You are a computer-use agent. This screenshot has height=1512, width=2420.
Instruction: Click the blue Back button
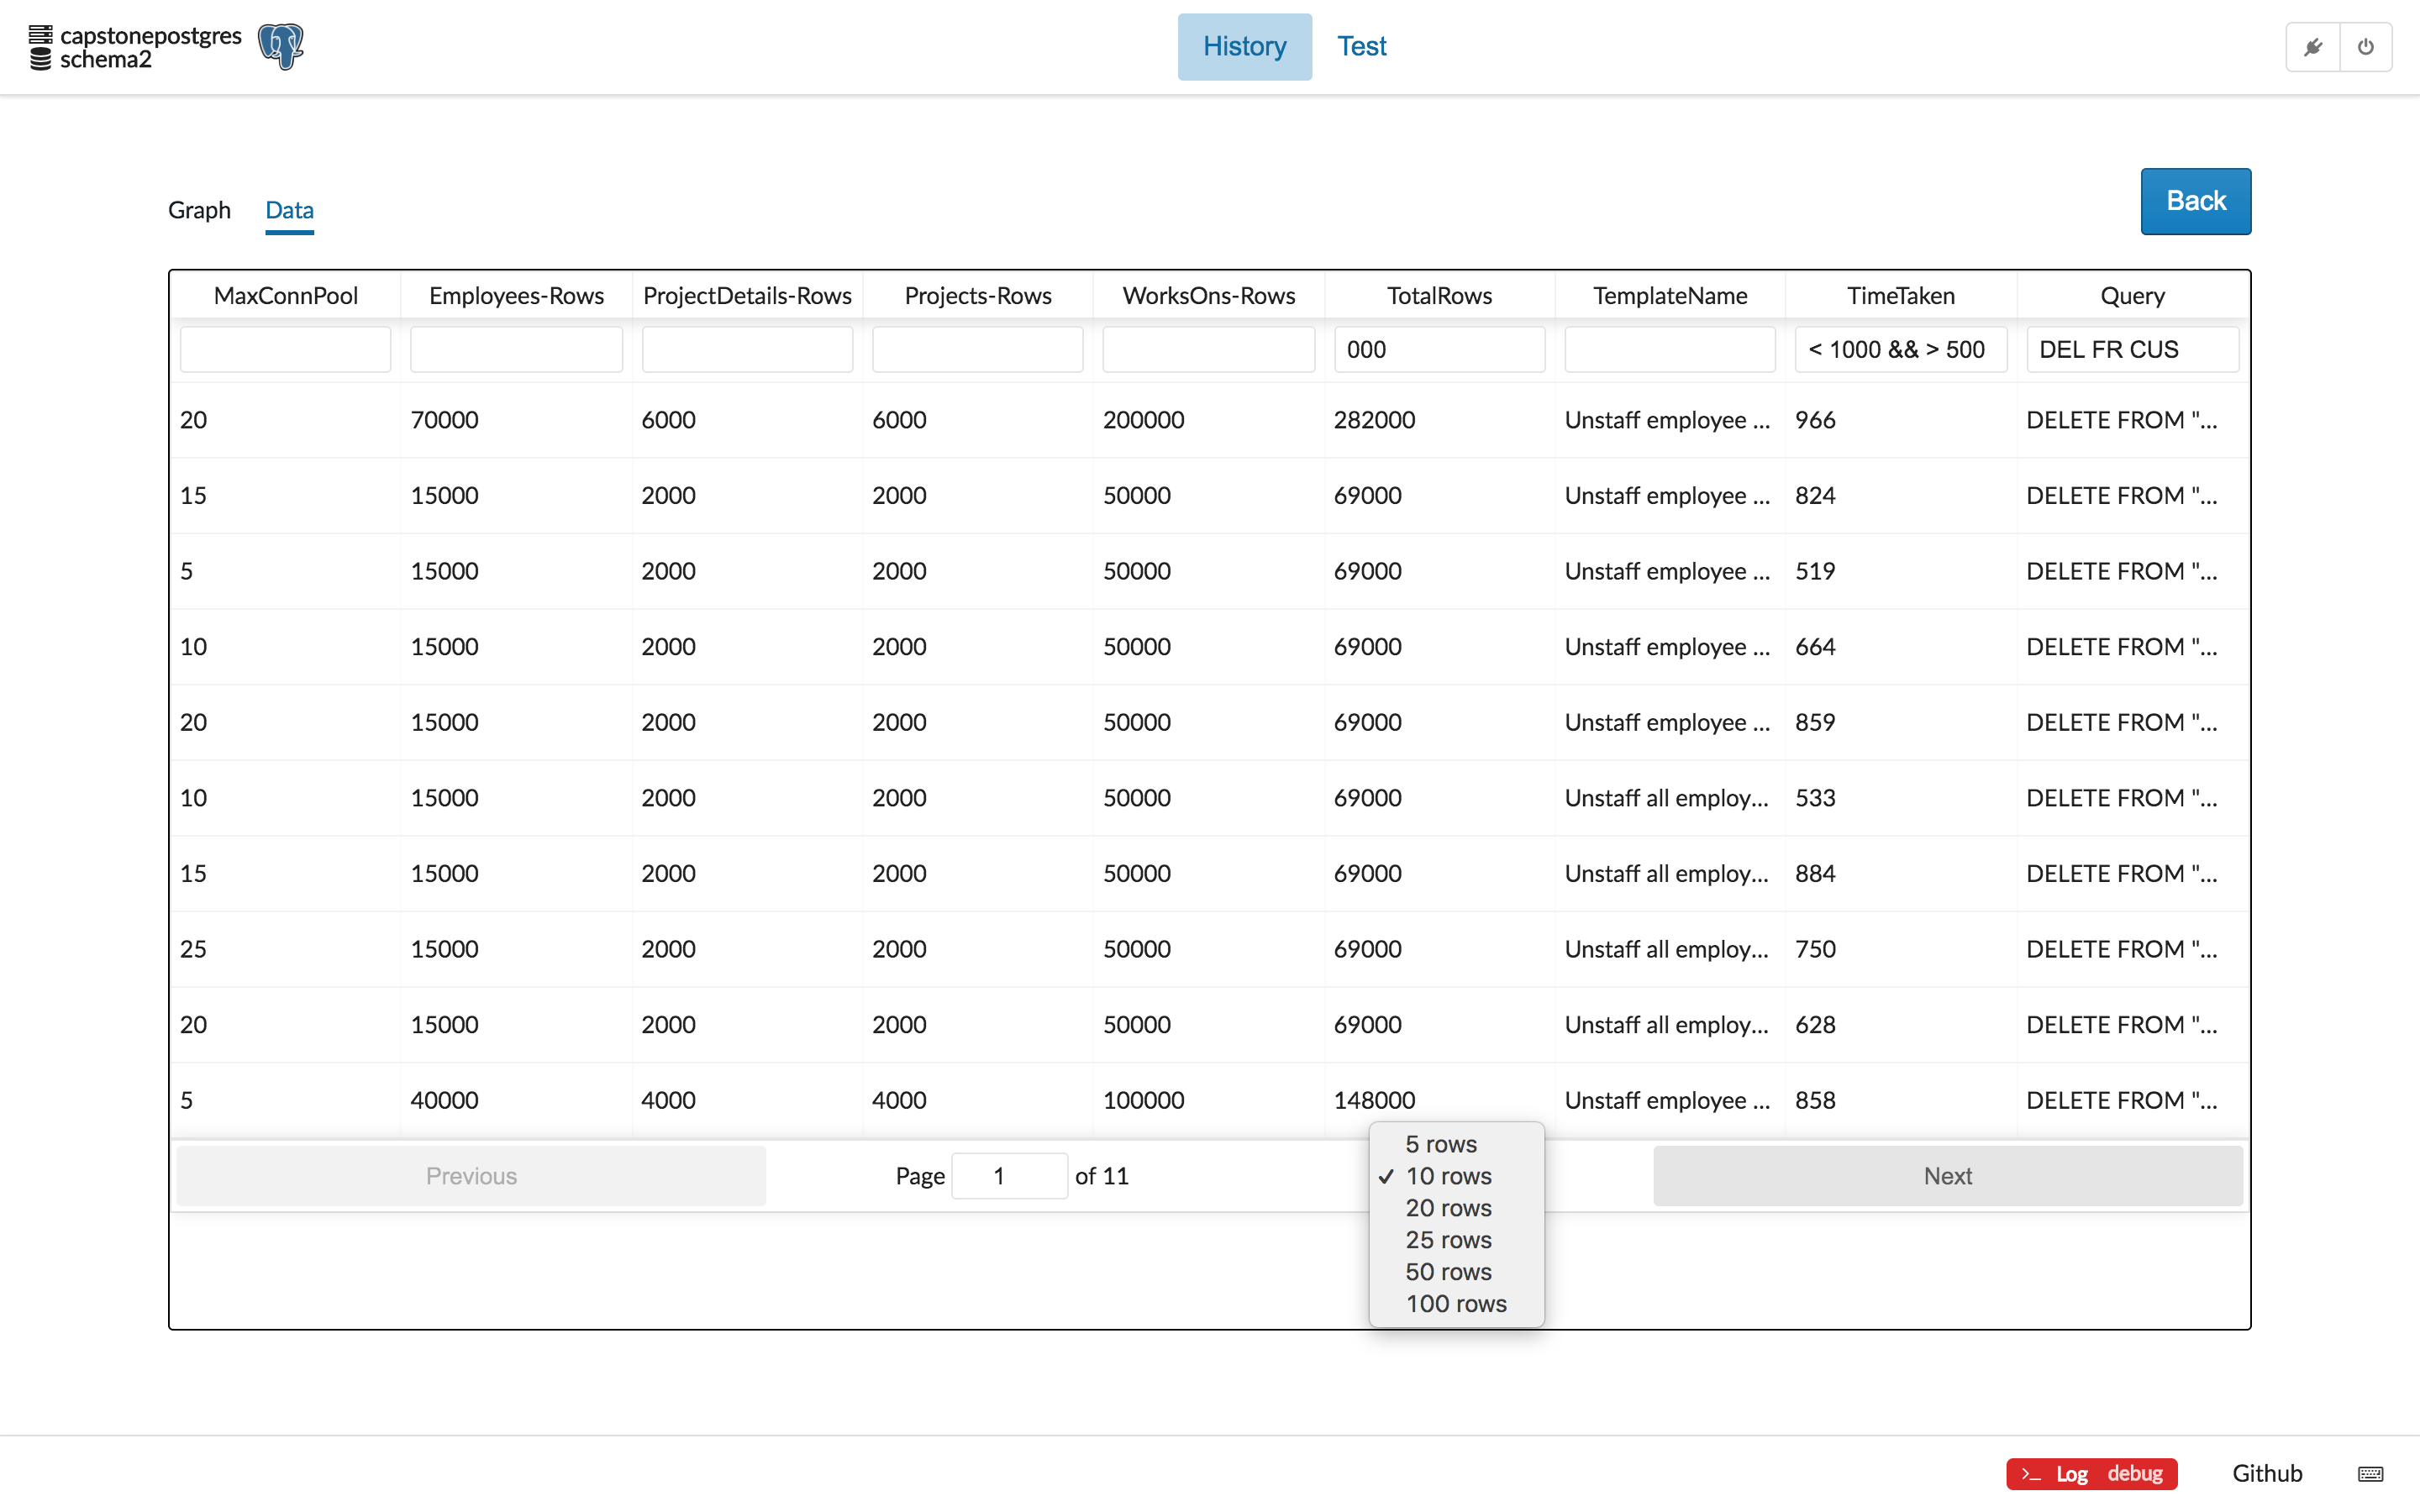[x=2195, y=201]
